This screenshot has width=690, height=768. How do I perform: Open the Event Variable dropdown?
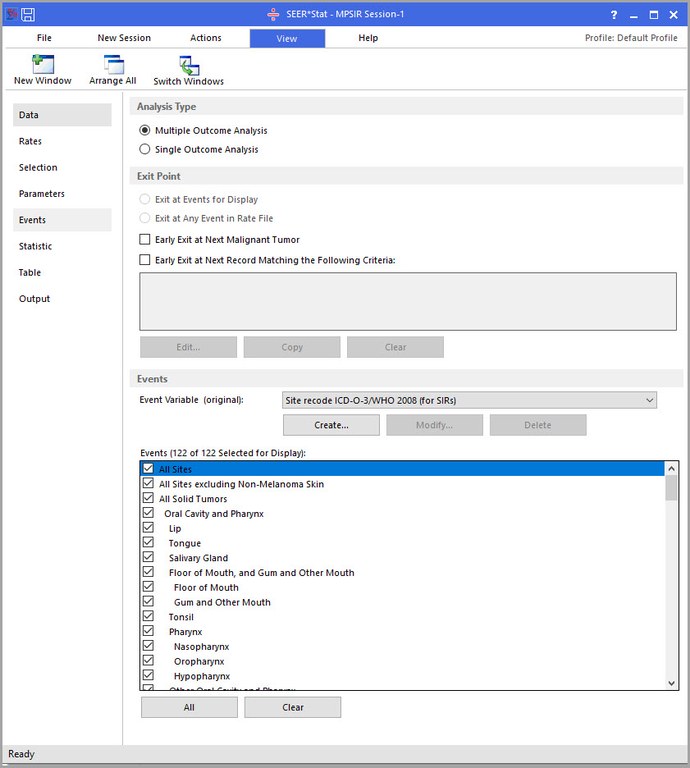point(470,400)
